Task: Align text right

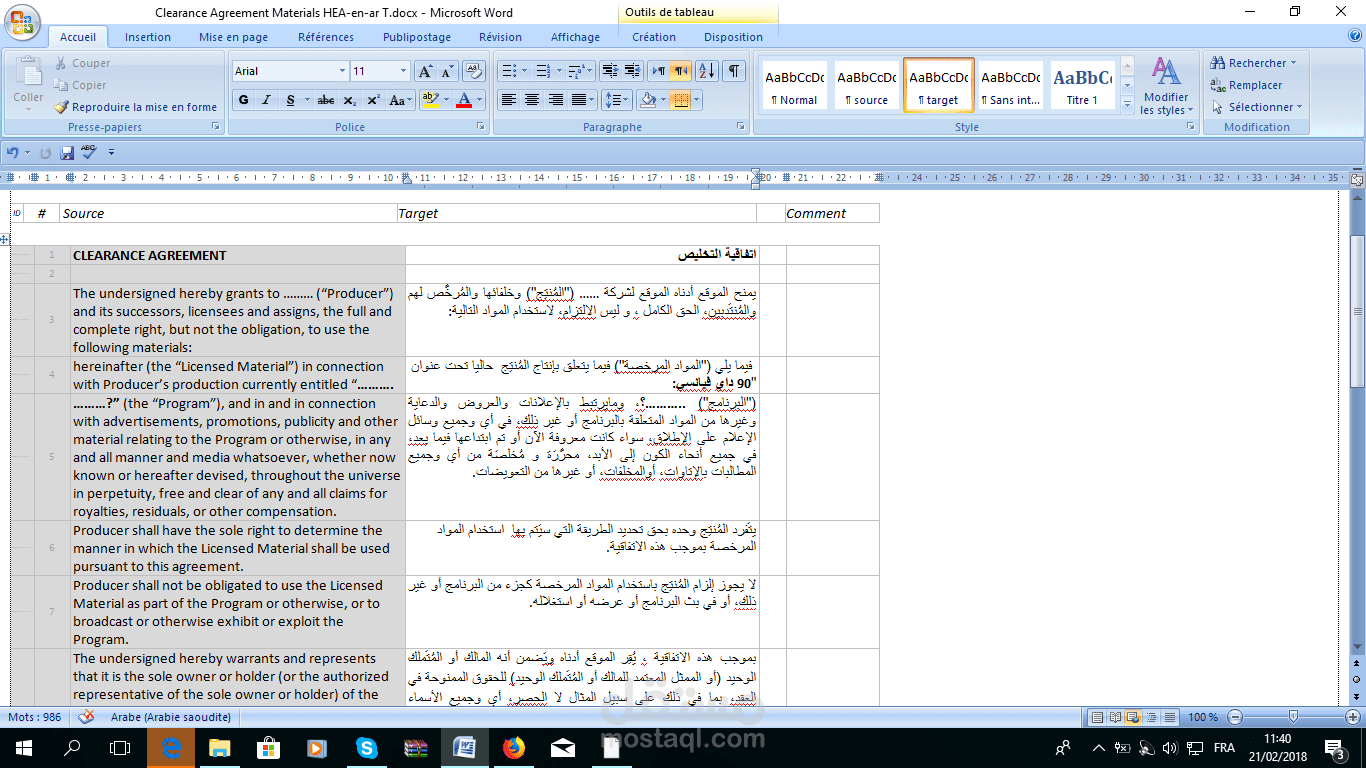Action: [555, 100]
